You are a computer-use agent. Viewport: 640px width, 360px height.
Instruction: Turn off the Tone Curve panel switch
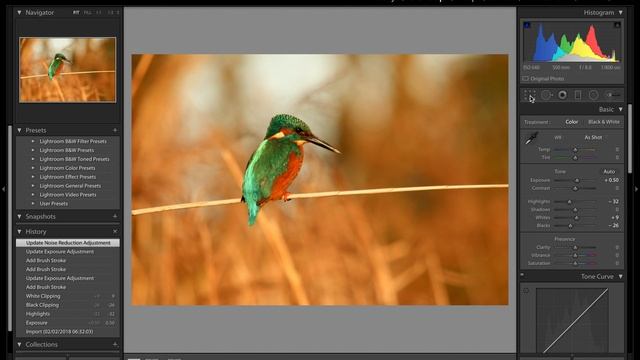(522, 275)
